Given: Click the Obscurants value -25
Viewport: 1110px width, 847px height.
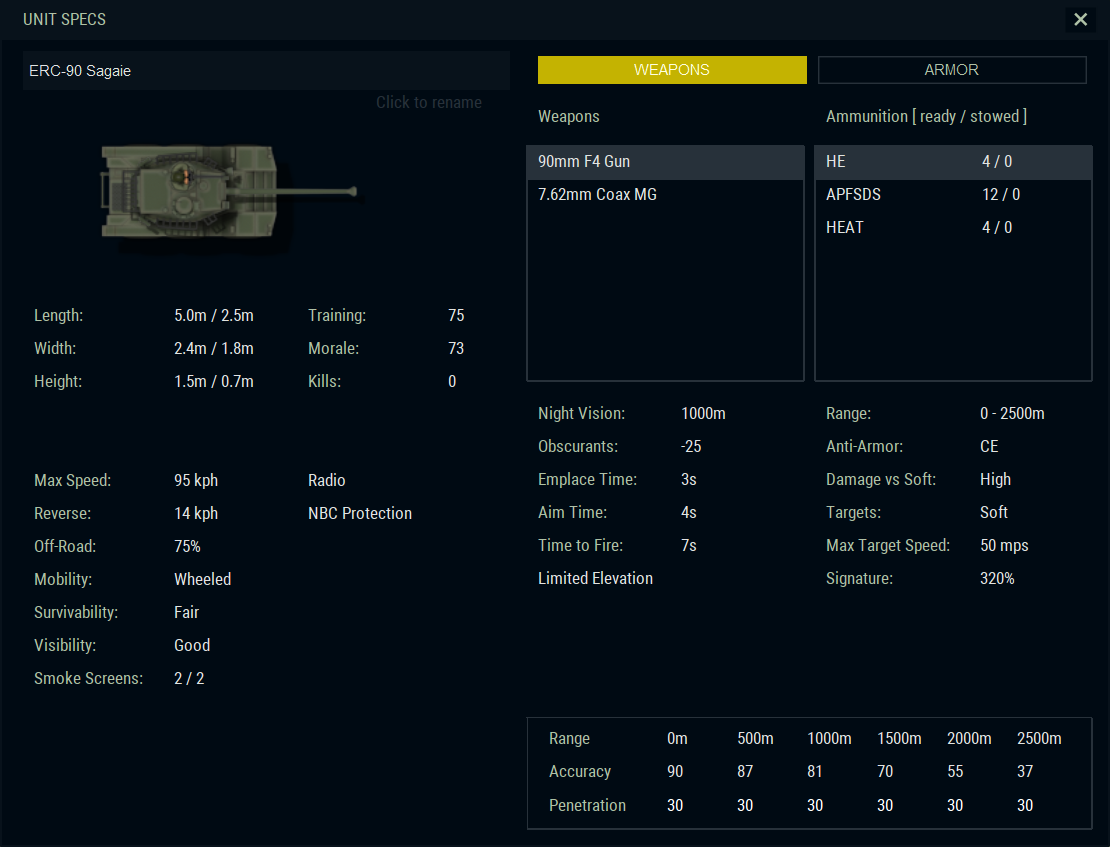Looking at the screenshot, I should click(x=691, y=447).
